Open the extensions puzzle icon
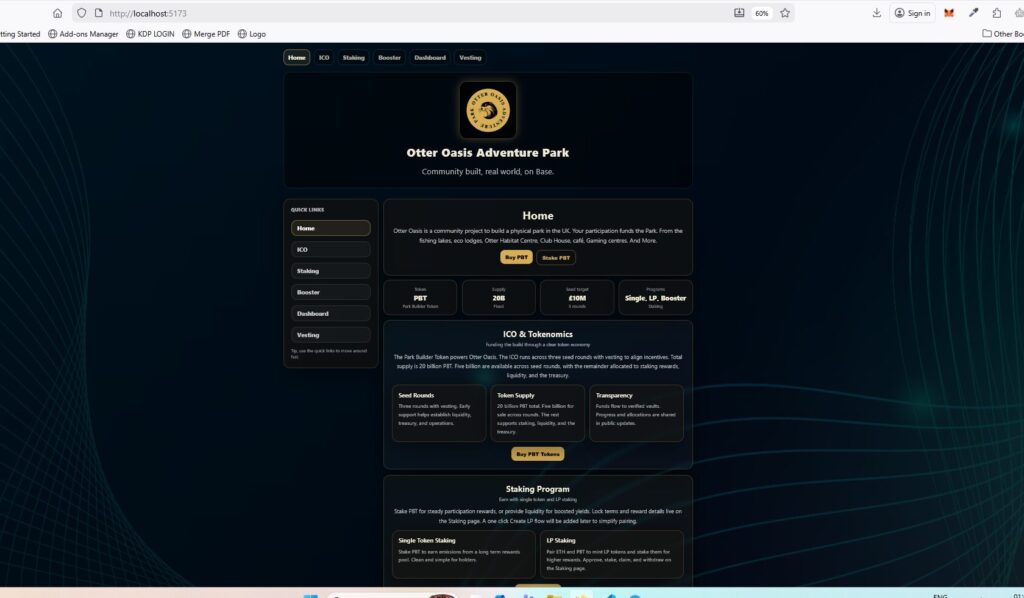The image size is (1024, 598). click(x=997, y=13)
